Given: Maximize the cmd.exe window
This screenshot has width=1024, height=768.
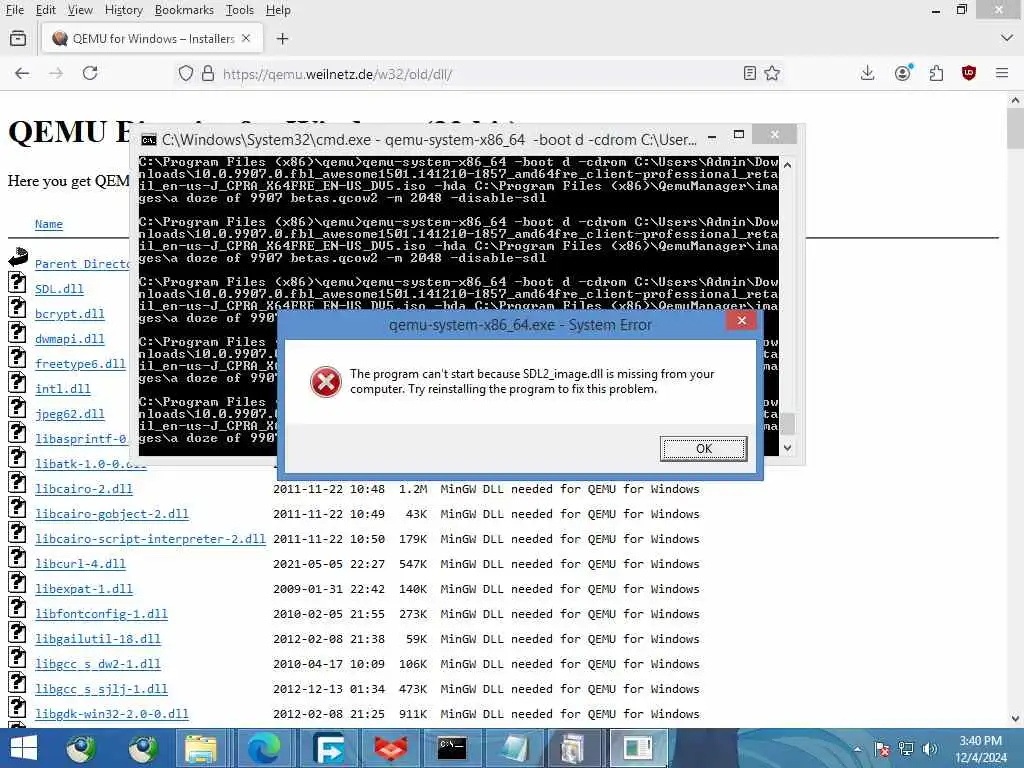Looking at the screenshot, I should pyautogui.click(x=739, y=135).
